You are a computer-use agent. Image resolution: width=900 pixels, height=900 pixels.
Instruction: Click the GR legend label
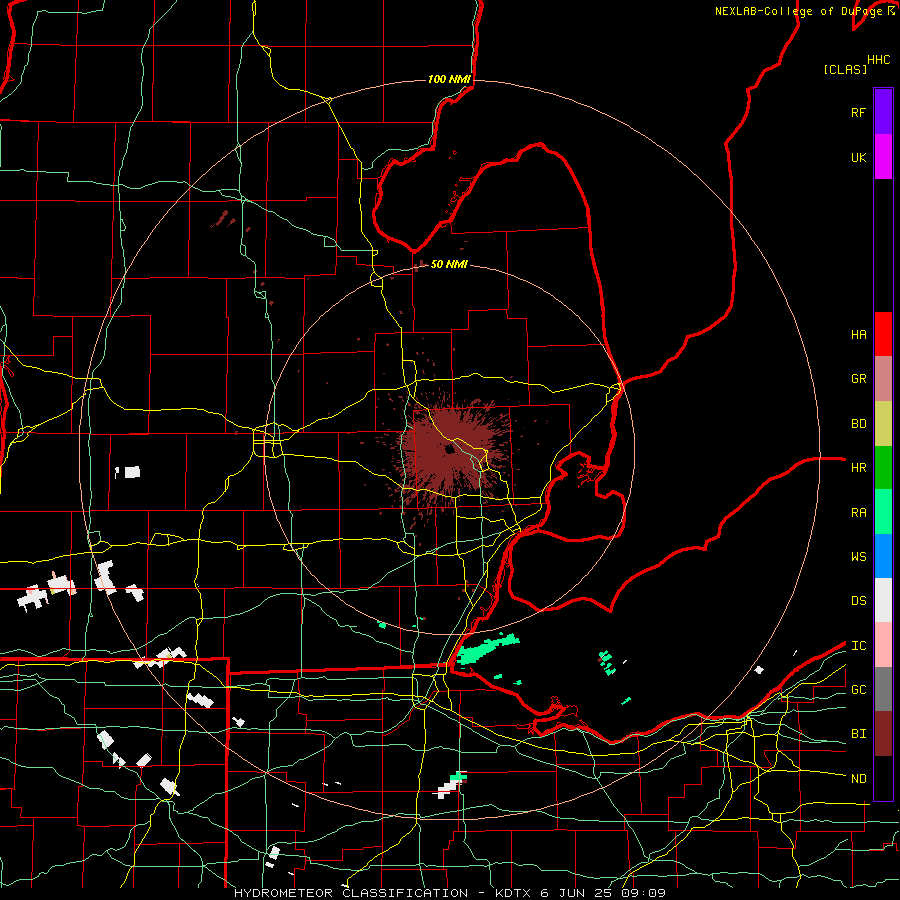858,379
